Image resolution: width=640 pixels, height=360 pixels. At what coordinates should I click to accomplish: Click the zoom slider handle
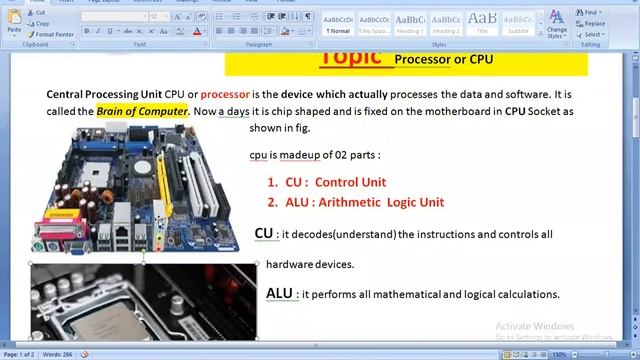606,354
